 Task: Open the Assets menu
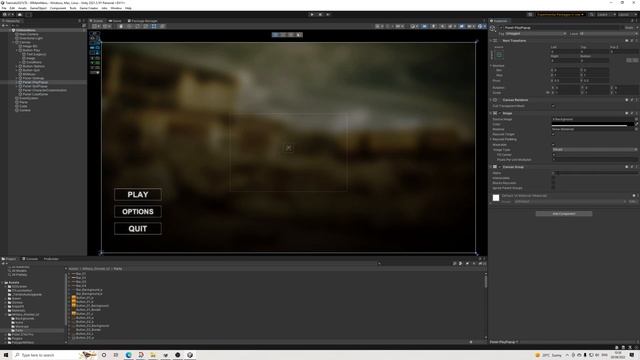click(22, 8)
